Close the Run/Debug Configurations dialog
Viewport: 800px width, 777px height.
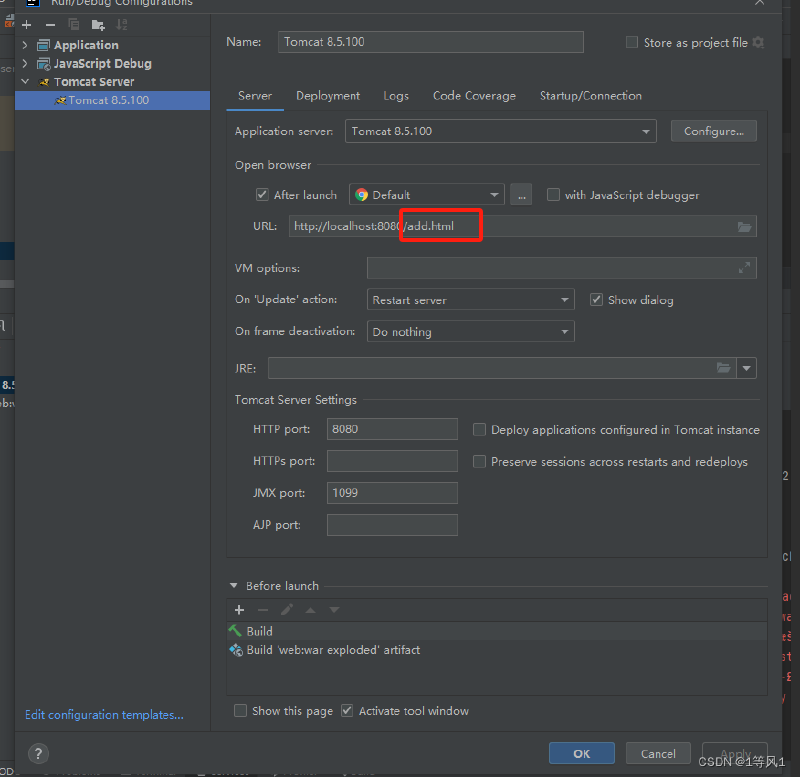coord(760,3)
